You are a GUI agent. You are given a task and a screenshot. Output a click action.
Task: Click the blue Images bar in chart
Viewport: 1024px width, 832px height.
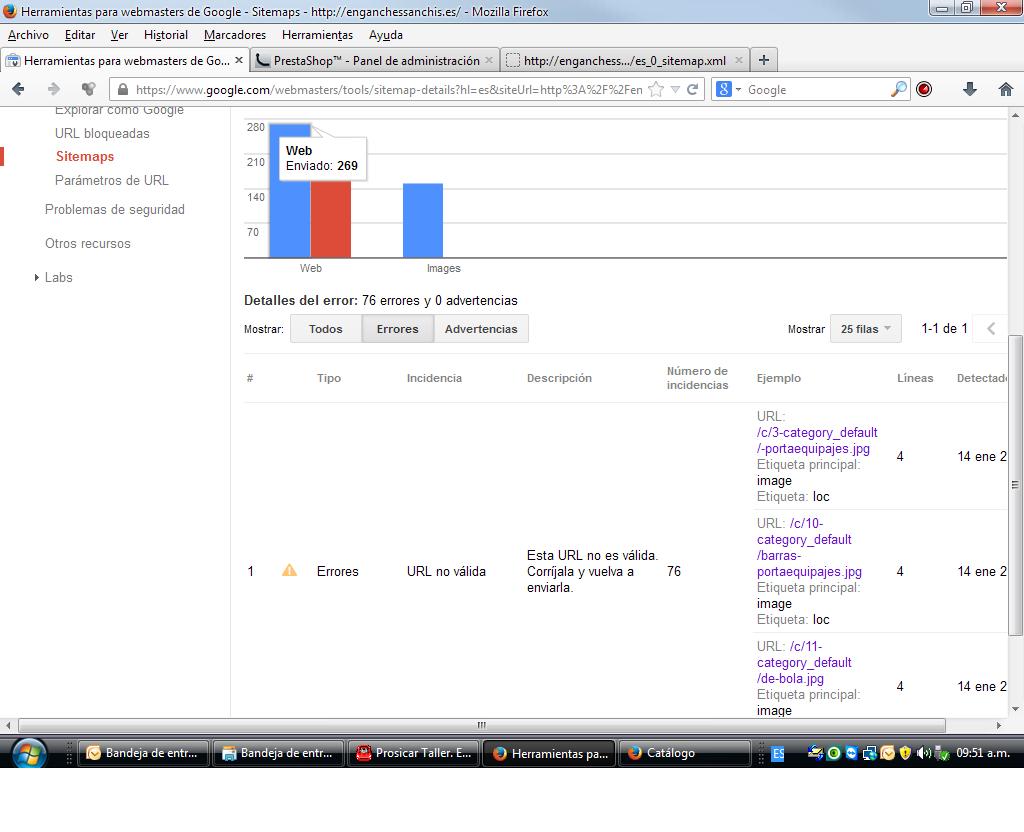[423, 221]
